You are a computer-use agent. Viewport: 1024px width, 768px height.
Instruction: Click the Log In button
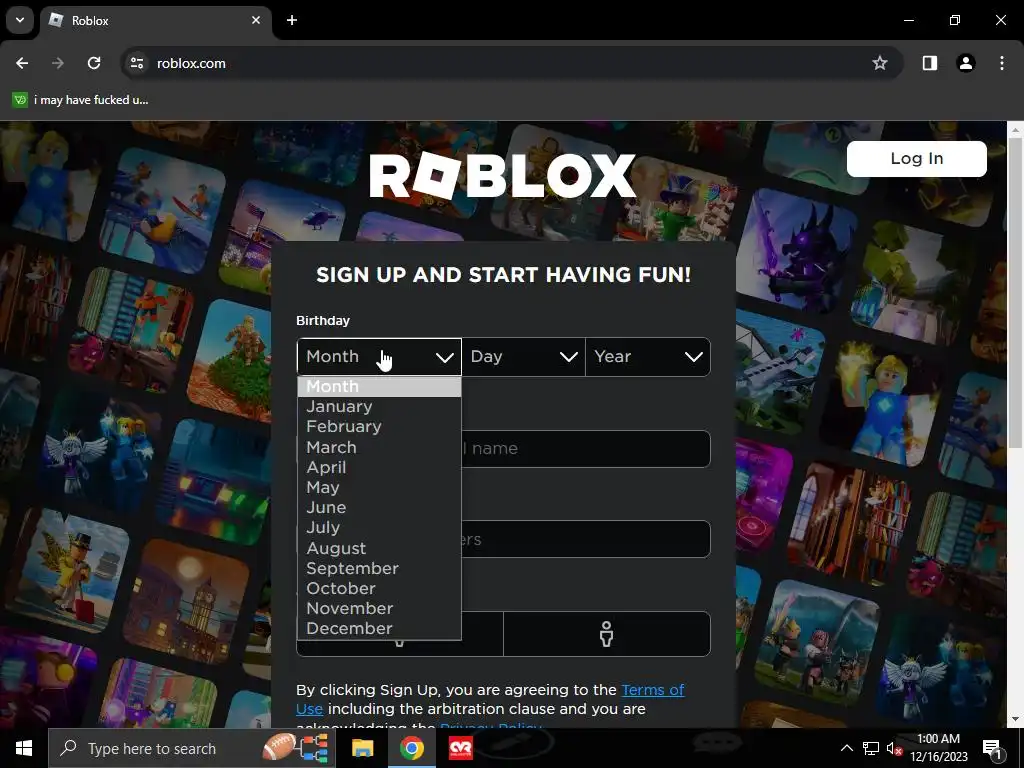tap(917, 159)
